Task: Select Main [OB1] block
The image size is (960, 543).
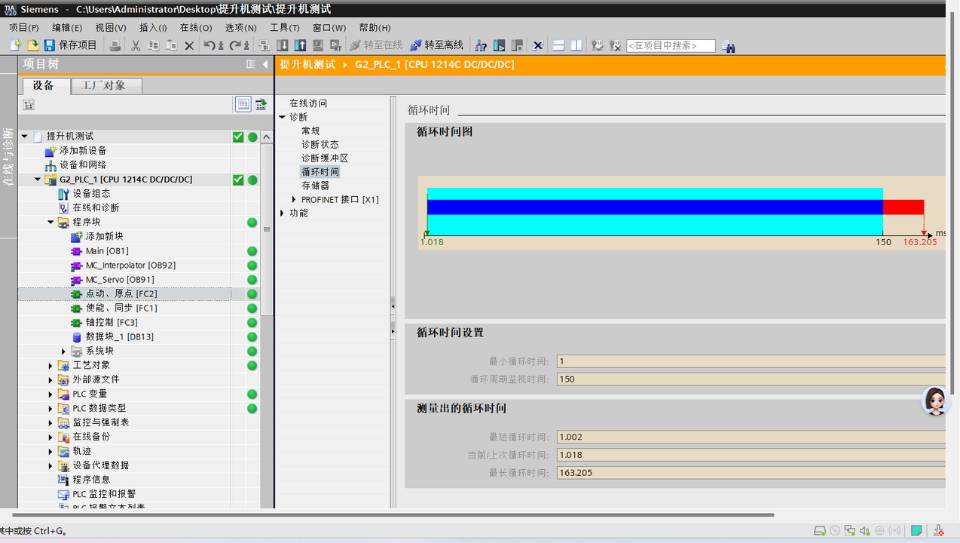Action: [107, 251]
